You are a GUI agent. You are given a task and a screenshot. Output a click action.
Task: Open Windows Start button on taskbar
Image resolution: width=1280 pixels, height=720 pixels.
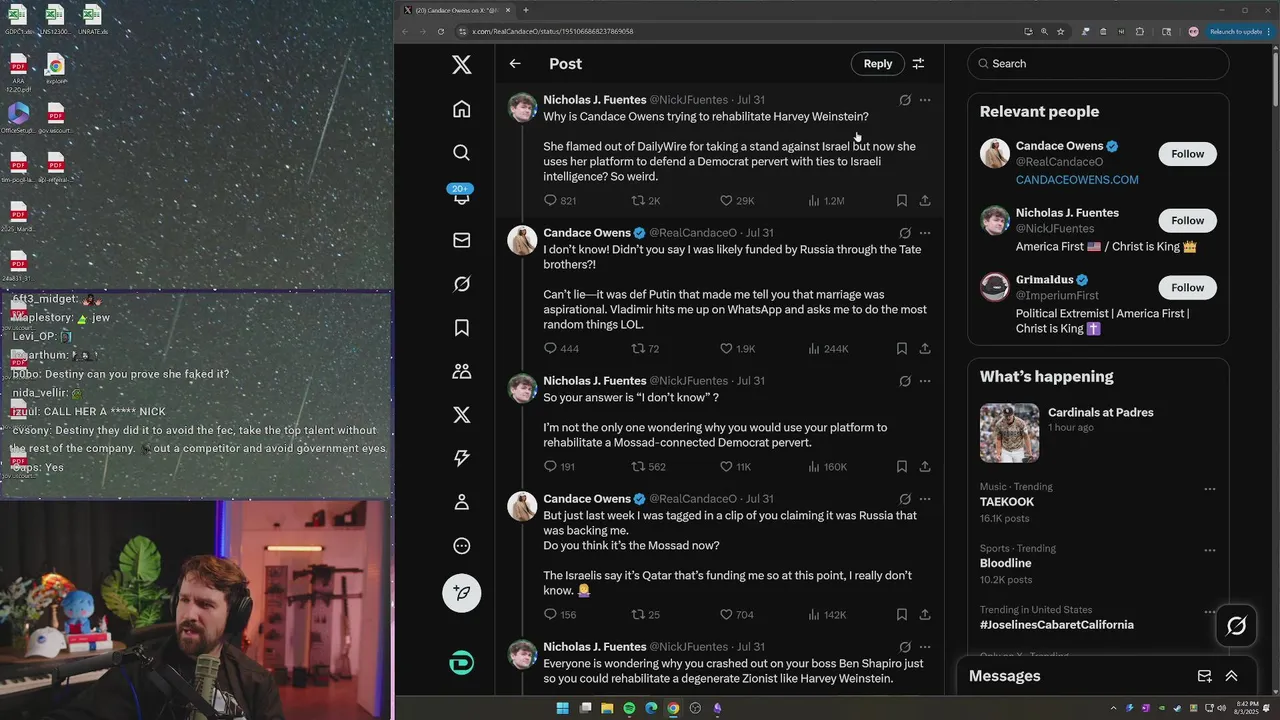562,708
